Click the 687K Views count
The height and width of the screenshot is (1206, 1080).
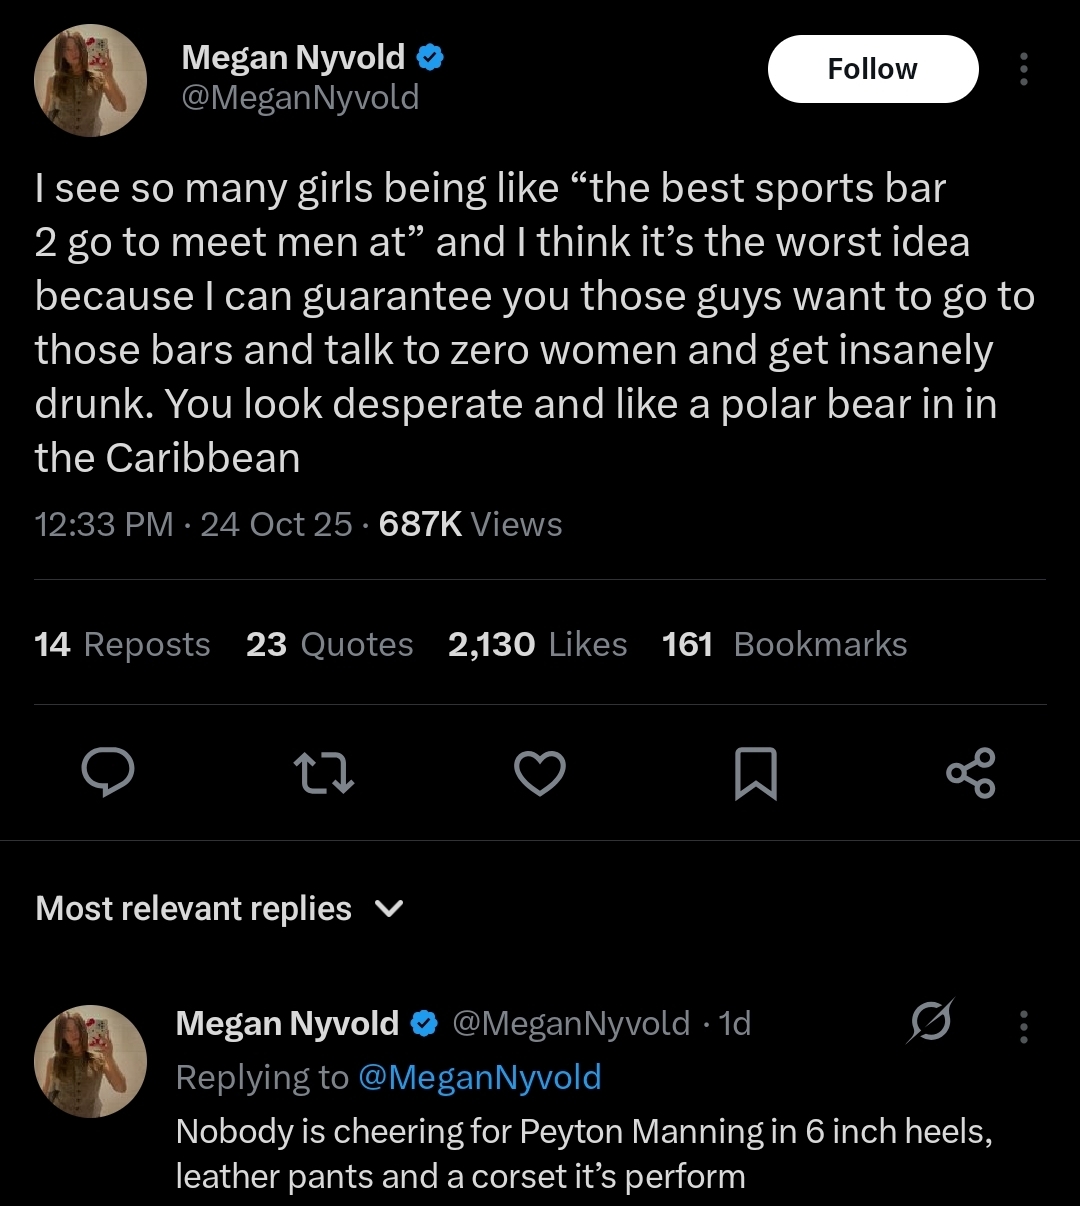click(470, 524)
